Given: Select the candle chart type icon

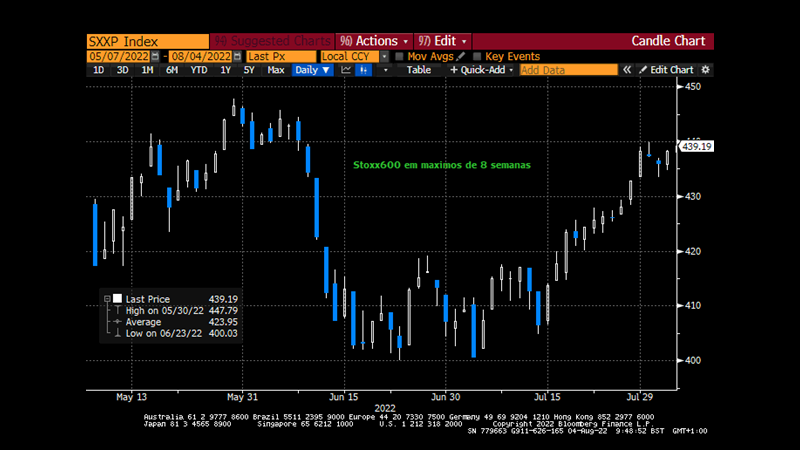Looking at the screenshot, I should (363, 70).
